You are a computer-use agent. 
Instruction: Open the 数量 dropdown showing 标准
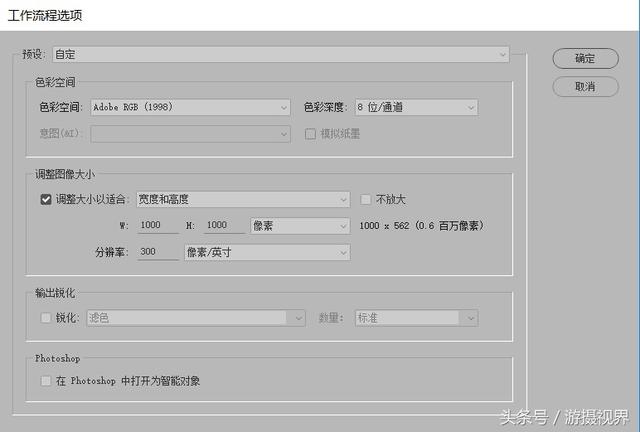tap(416, 318)
